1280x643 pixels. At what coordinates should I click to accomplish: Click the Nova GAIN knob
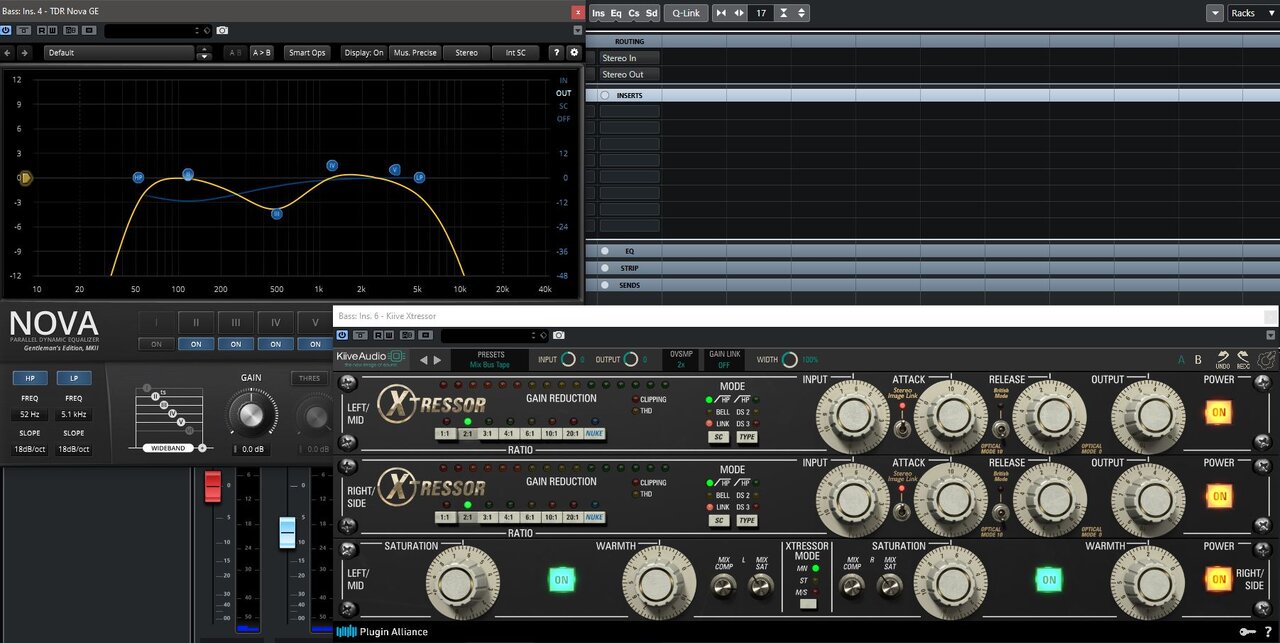click(252, 413)
